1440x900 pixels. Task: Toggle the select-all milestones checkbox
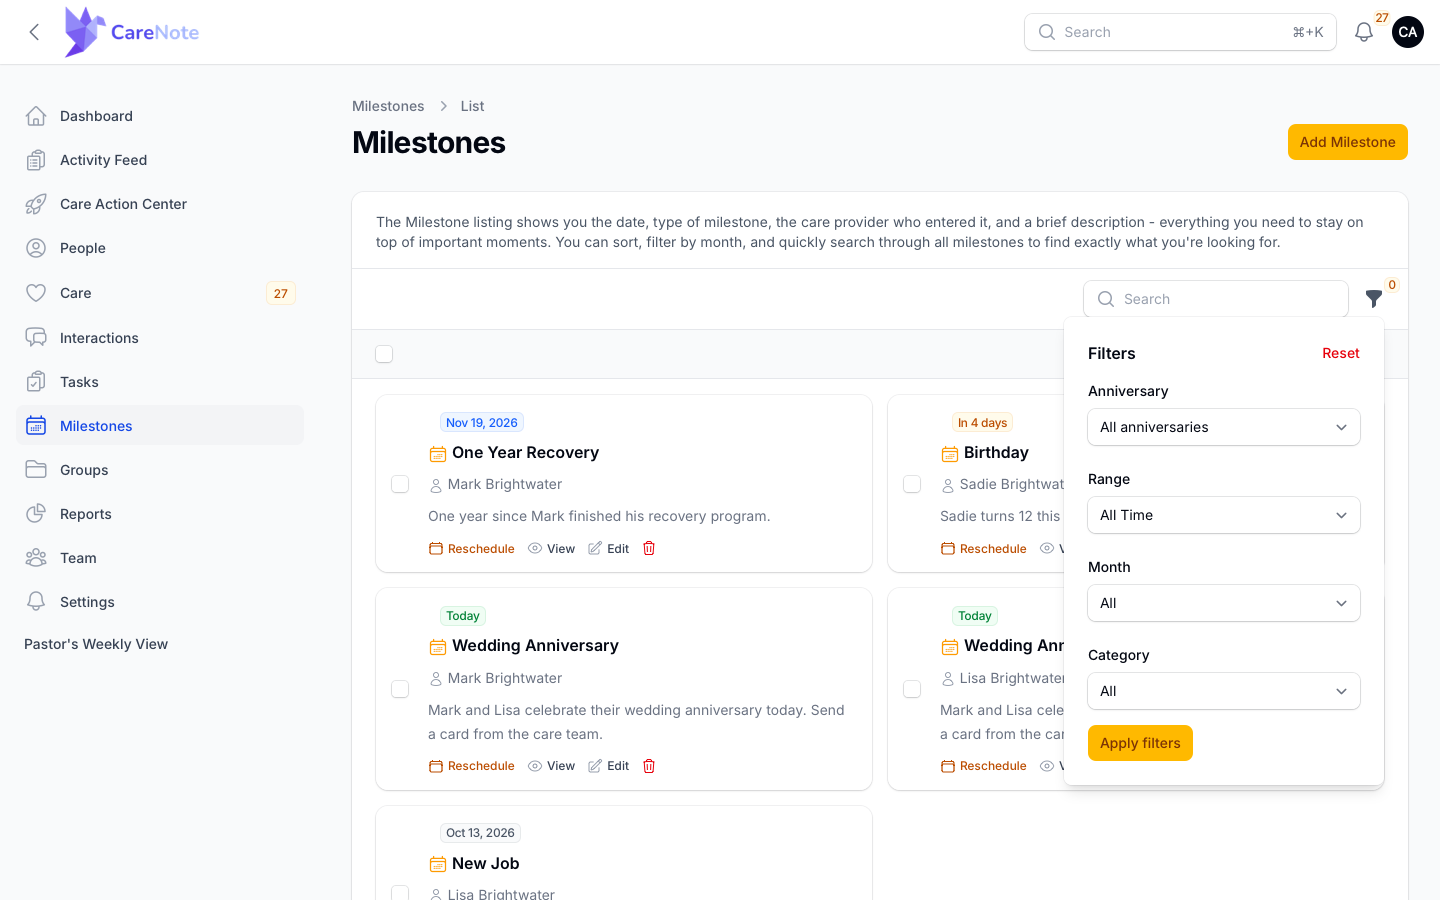(x=384, y=354)
